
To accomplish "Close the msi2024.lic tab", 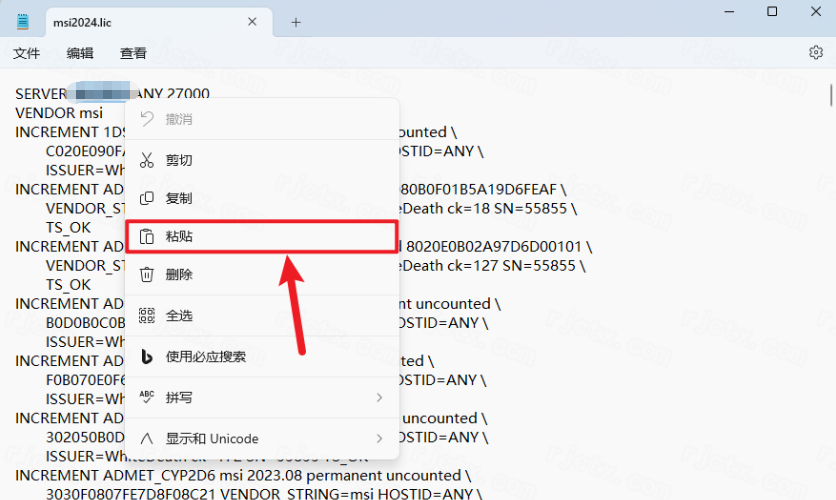I will click(x=252, y=22).
